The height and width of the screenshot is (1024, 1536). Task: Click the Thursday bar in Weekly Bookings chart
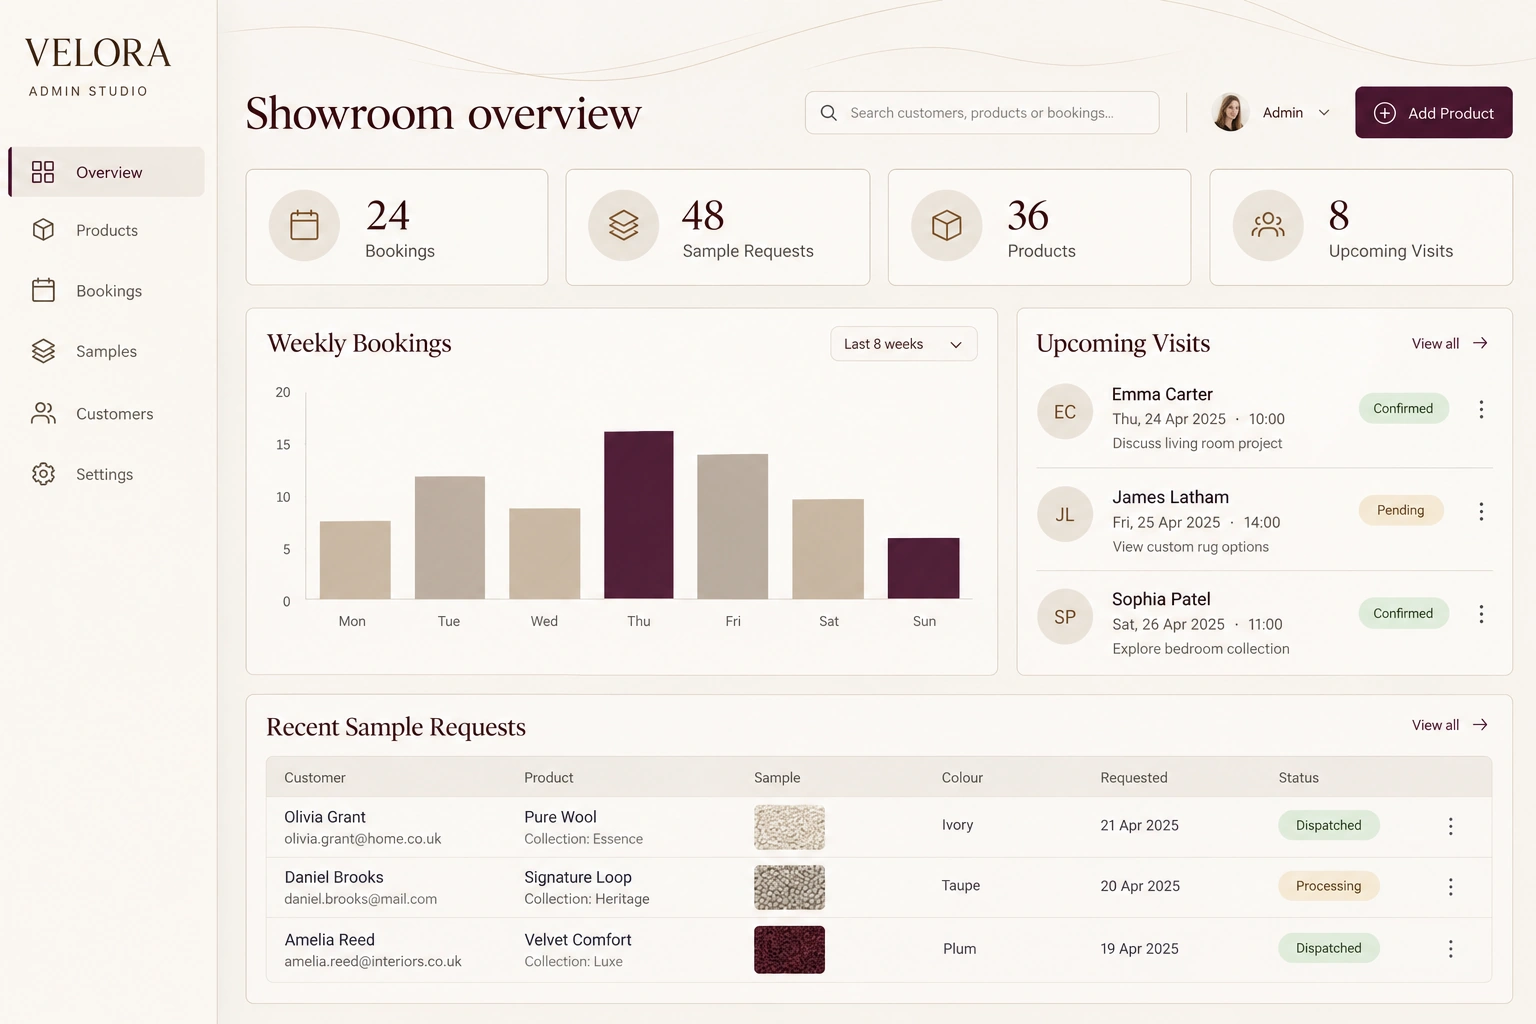[639, 515]
